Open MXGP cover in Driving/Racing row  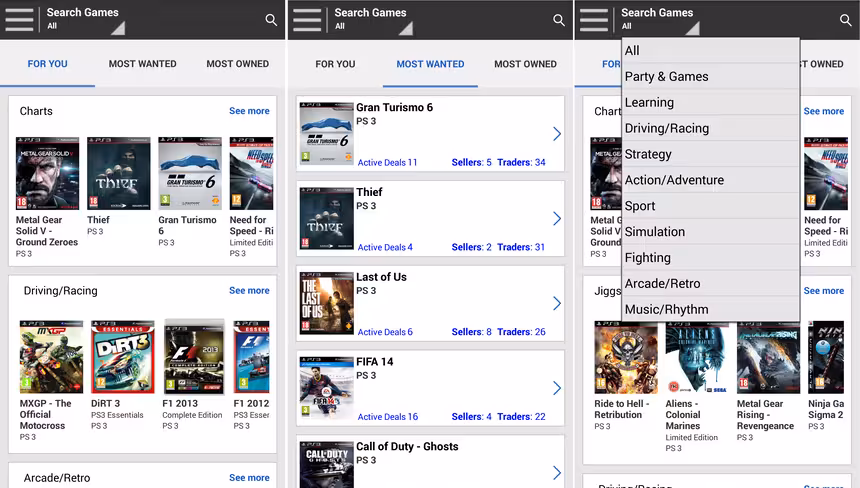51,357
